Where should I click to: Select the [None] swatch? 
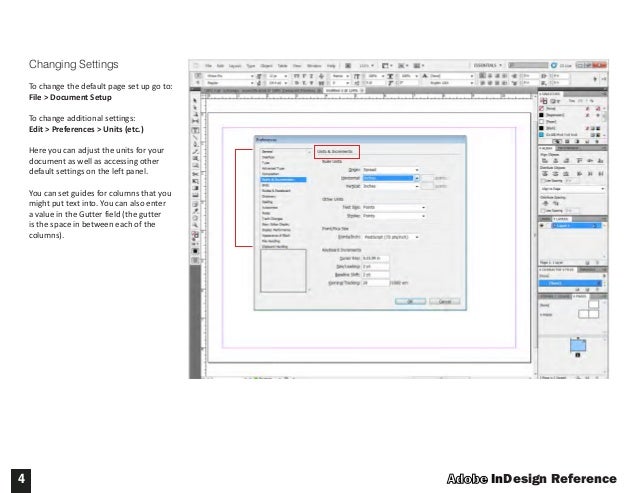(570, 109)
